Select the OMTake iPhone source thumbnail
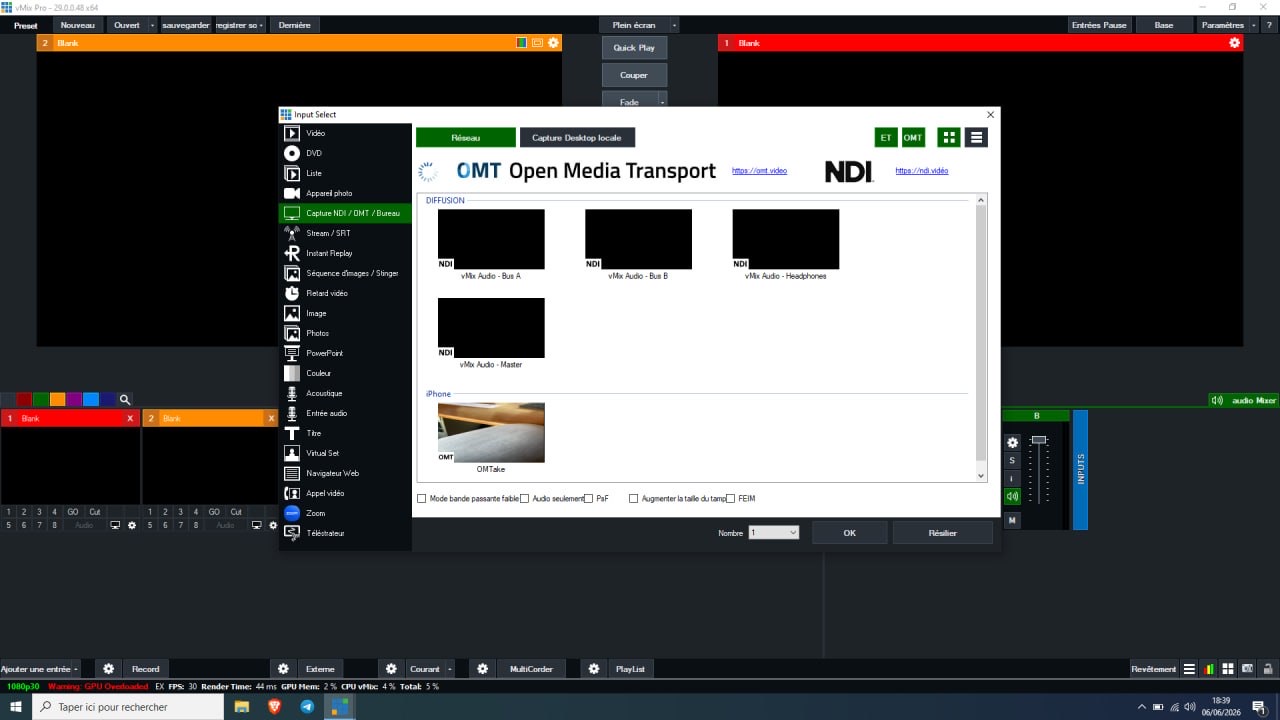 point(491,433)
